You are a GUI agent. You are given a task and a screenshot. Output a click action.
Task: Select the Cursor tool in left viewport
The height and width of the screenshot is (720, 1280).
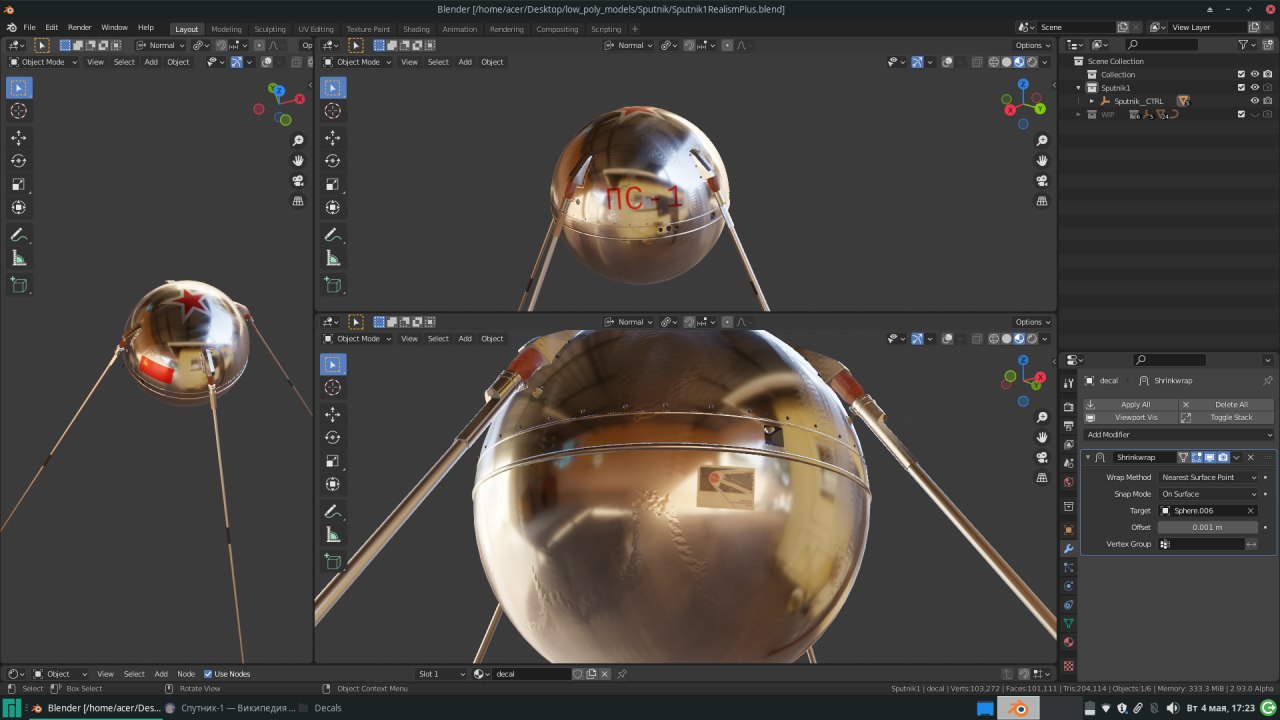point(19,111)
